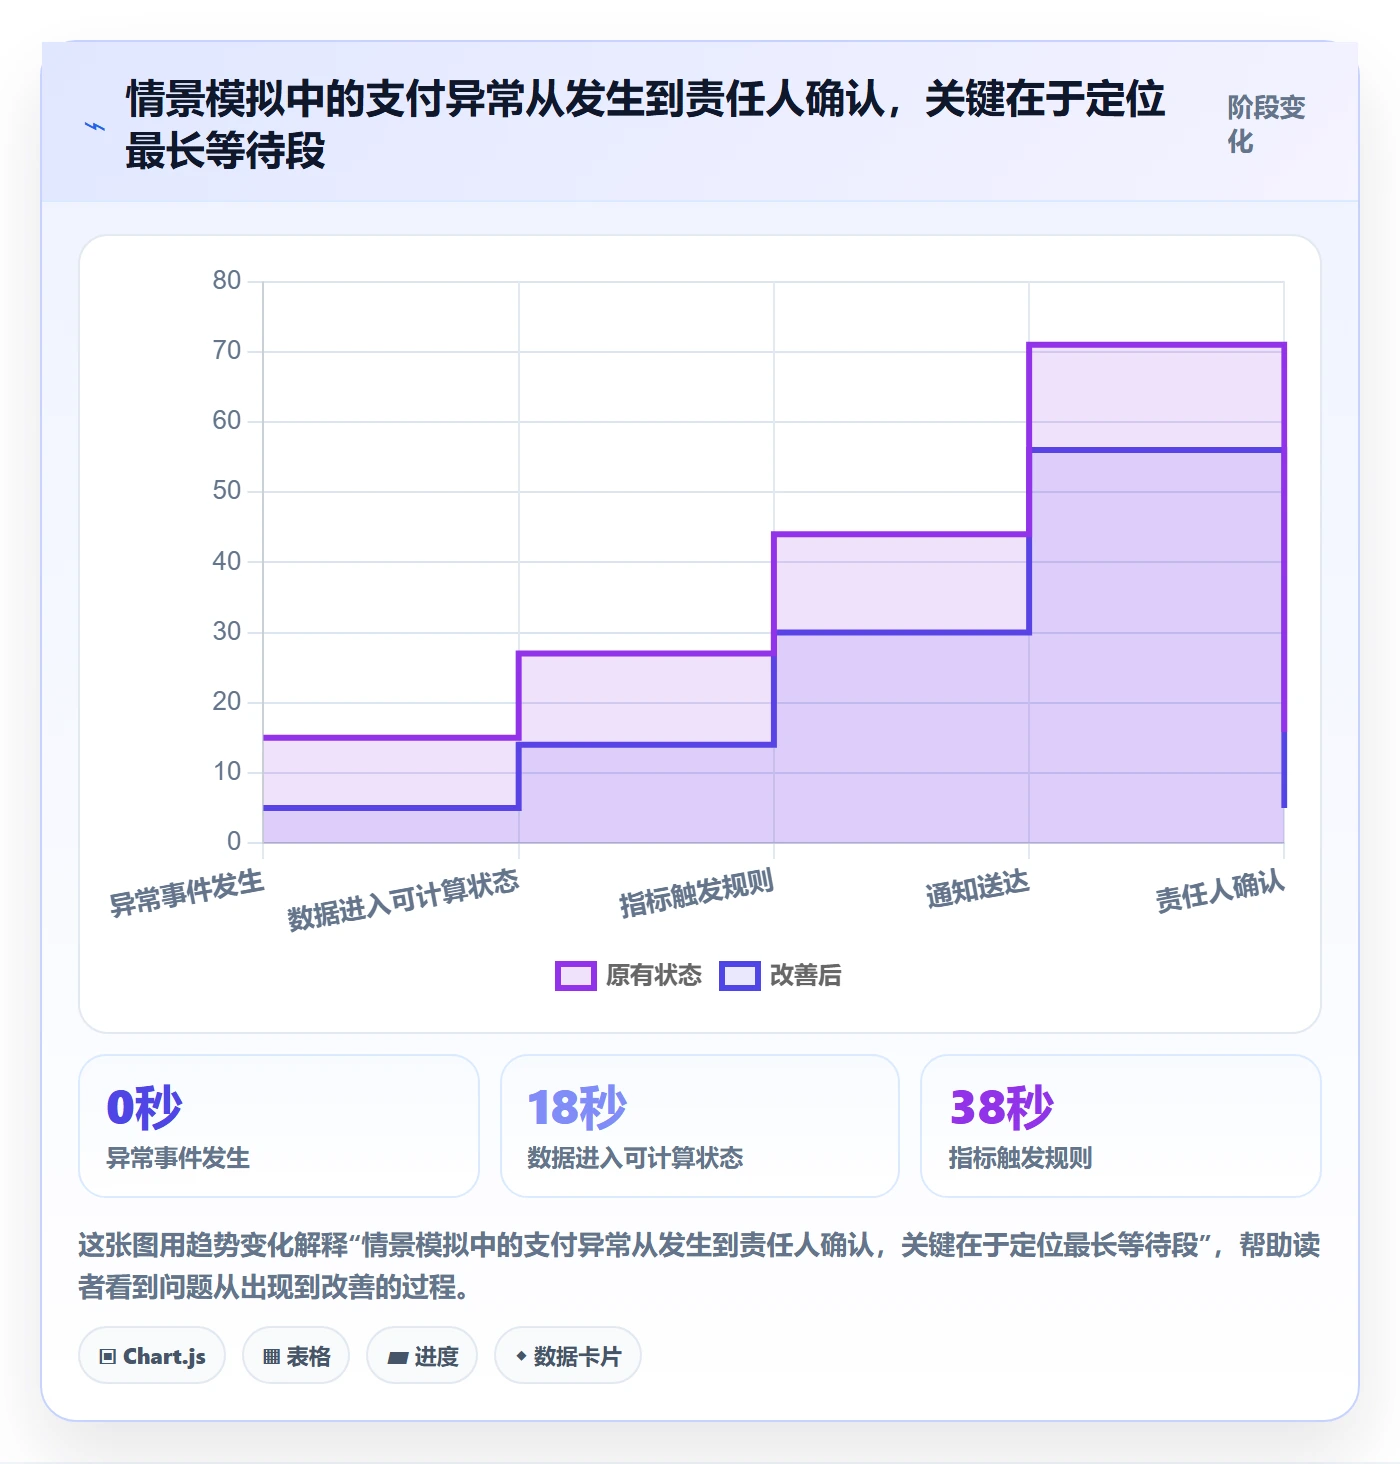Click the 数据卡片 chip diamond icon
Screen dimensions: 1400x1464
pos(521,1356)
